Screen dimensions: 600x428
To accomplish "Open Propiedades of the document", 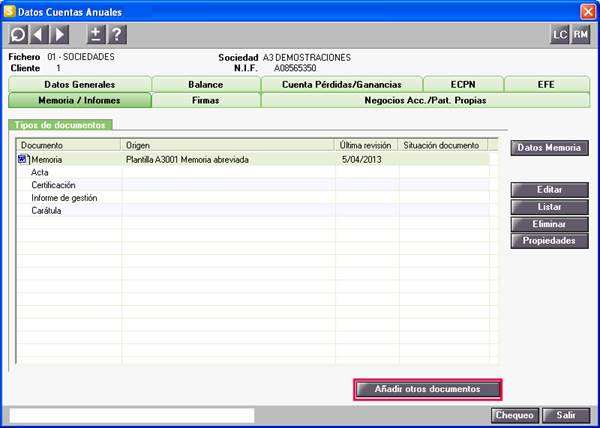I will [x=549, y=241].
